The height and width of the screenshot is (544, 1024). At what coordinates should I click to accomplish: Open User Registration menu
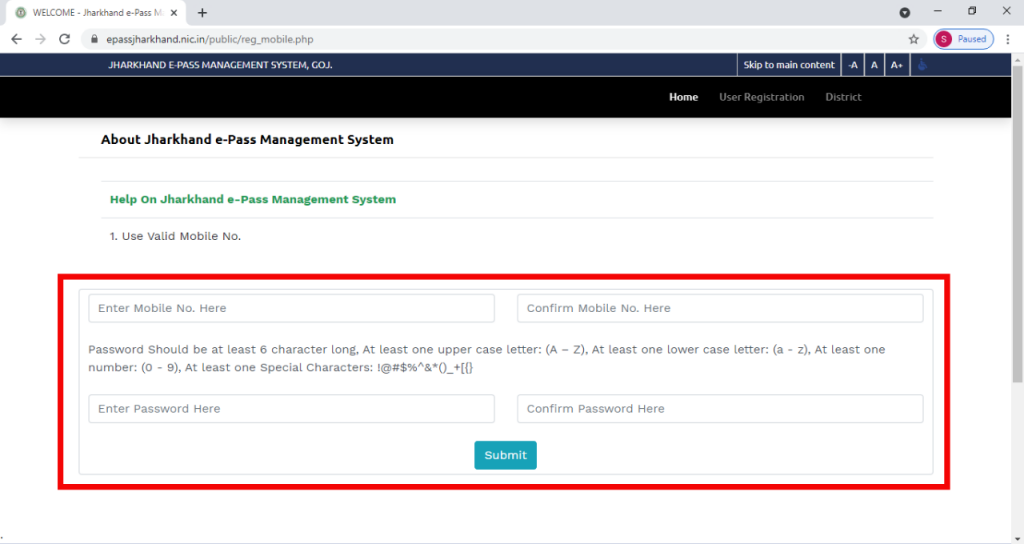click(x=761, y=97)
